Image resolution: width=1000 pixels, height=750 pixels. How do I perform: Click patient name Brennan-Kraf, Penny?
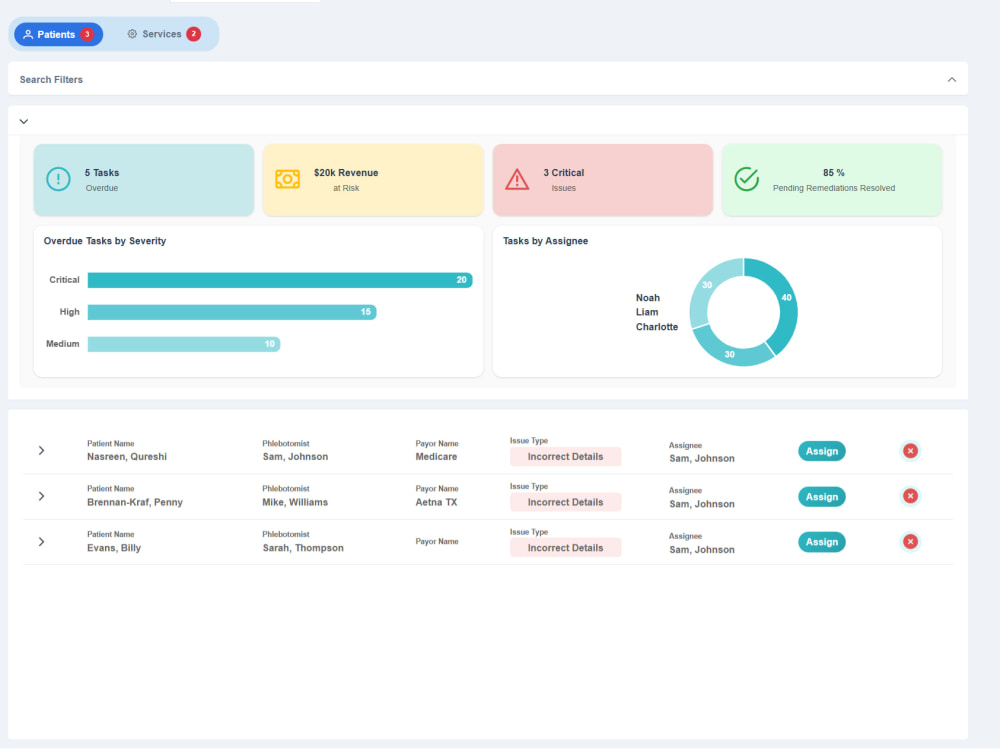point(135,503)
